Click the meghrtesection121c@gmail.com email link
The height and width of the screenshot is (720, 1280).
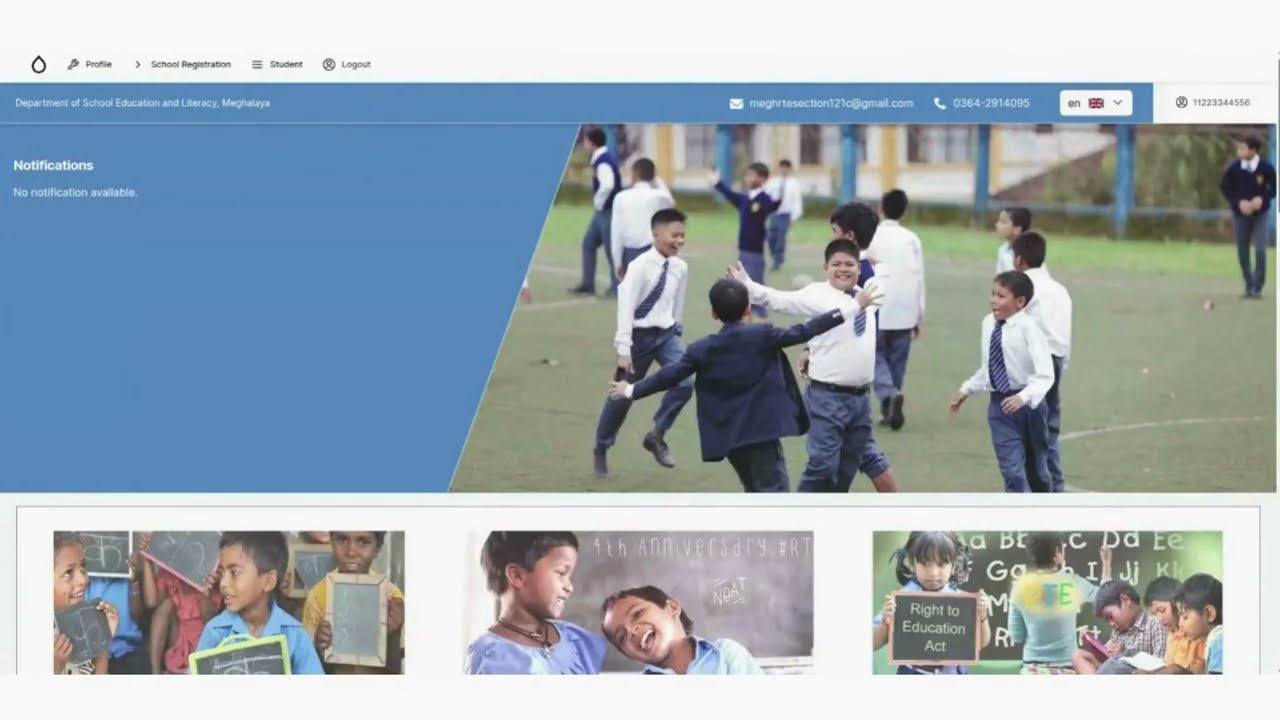point(831,103)
